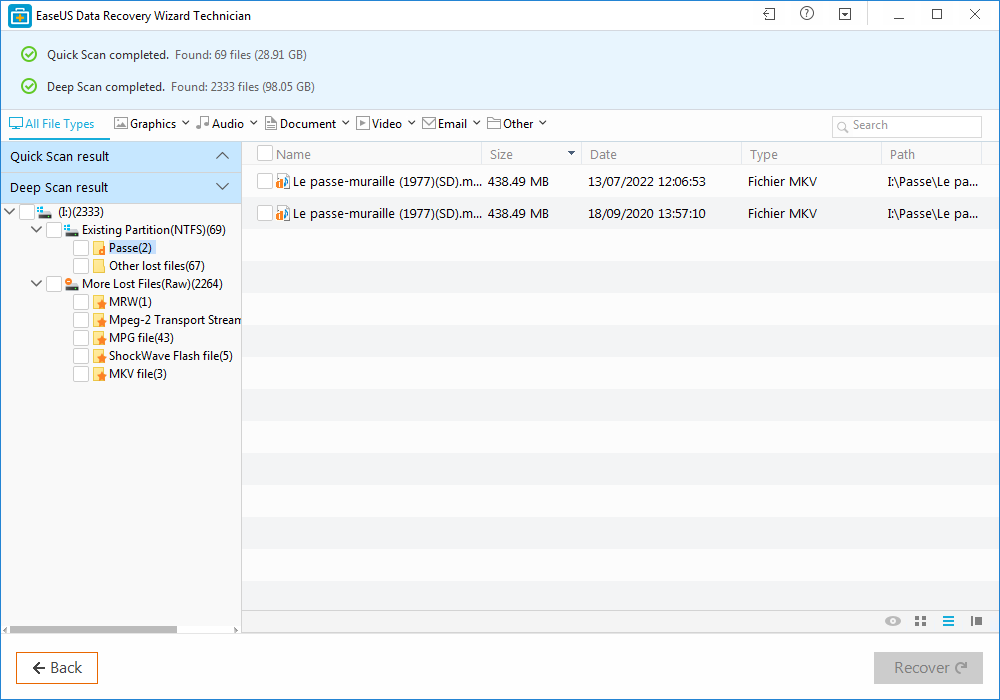Select the Passe(2) tree item
Viewport: 1000px width, 700px height.
[x=130, y=248]
